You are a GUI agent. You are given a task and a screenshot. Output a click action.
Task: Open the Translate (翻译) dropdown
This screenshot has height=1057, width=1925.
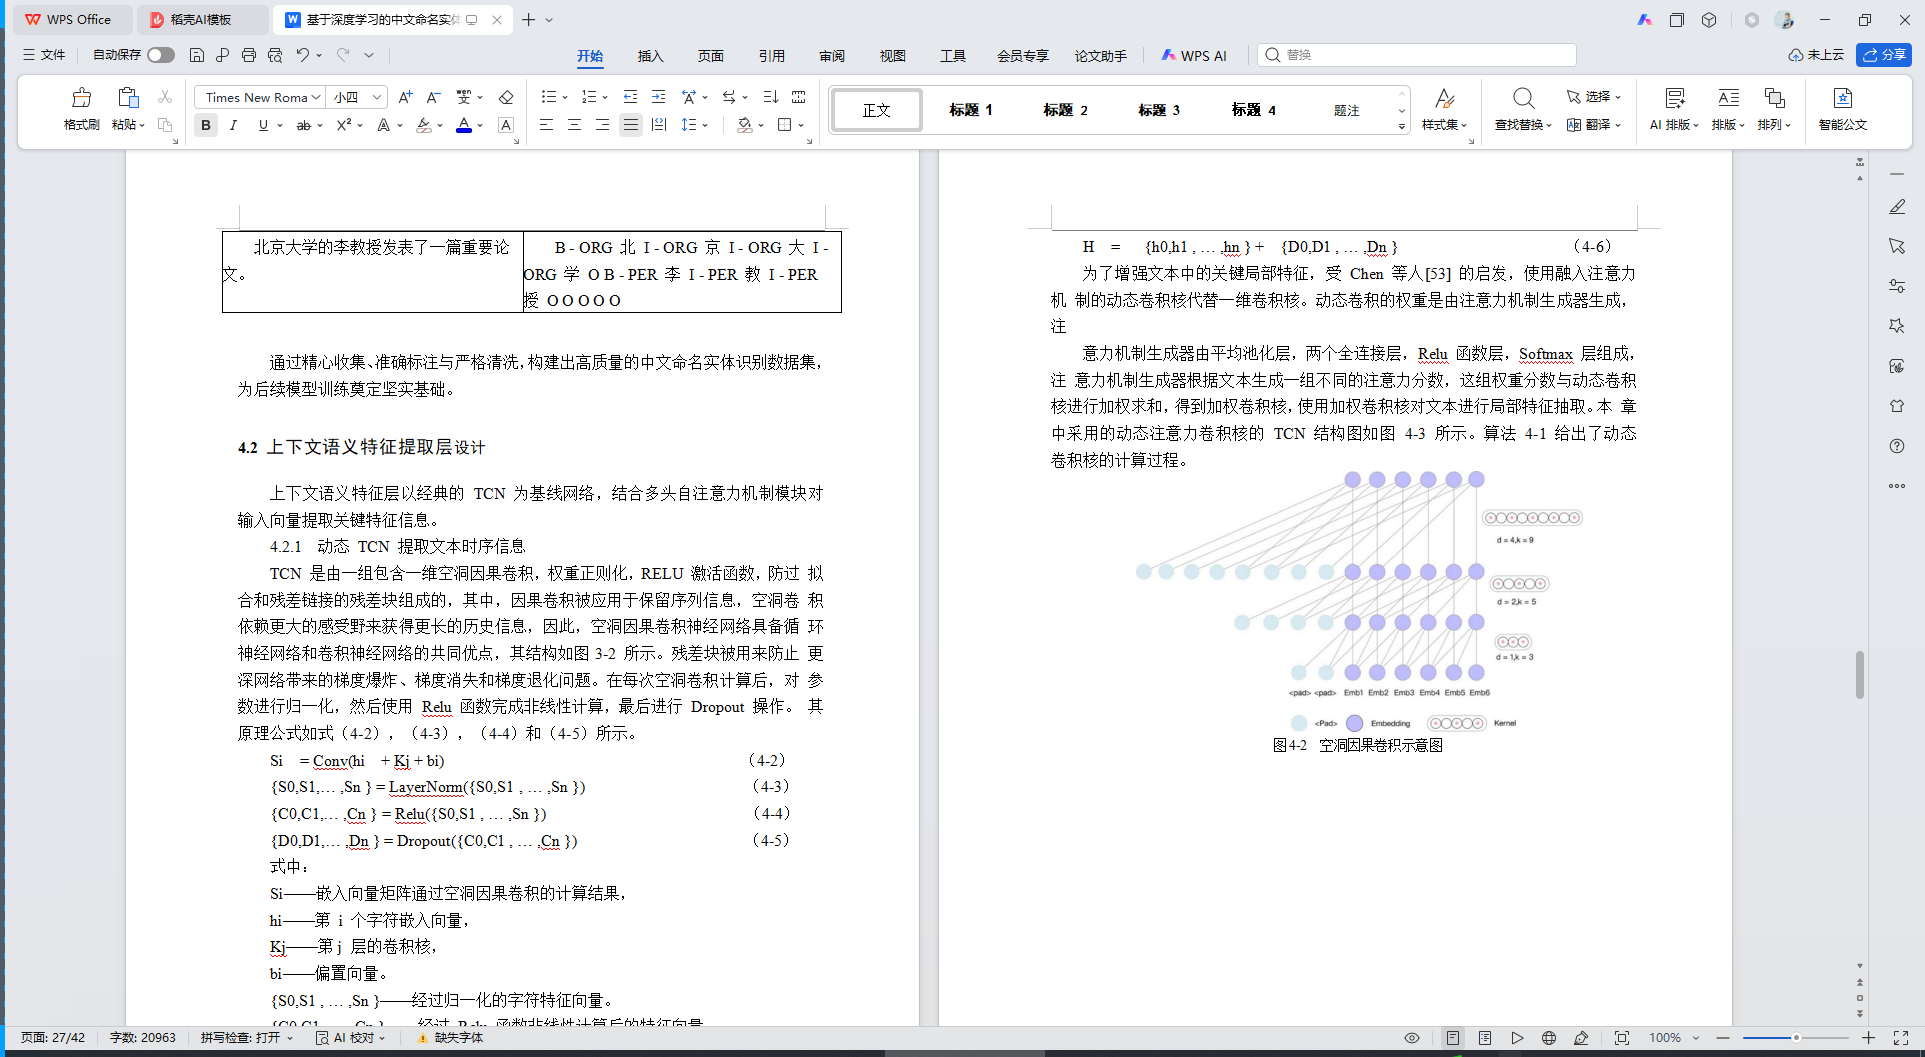tap(1594, 125)
